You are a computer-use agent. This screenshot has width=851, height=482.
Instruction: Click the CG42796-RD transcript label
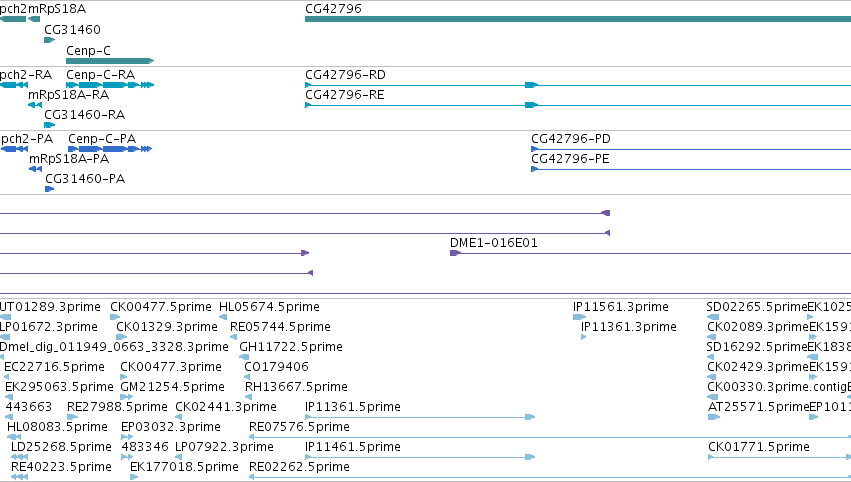(x=345, y=75)
